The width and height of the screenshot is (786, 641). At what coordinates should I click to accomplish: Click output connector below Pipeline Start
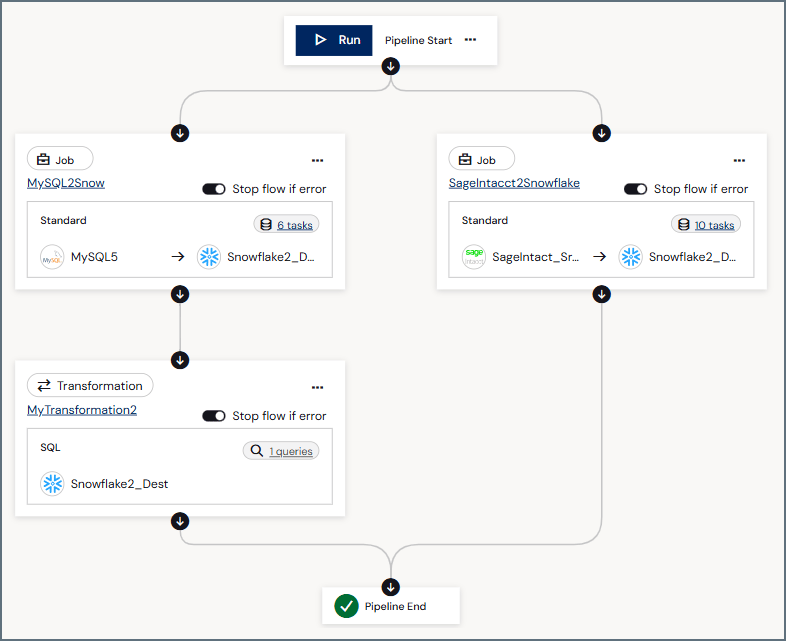(390, 66)
